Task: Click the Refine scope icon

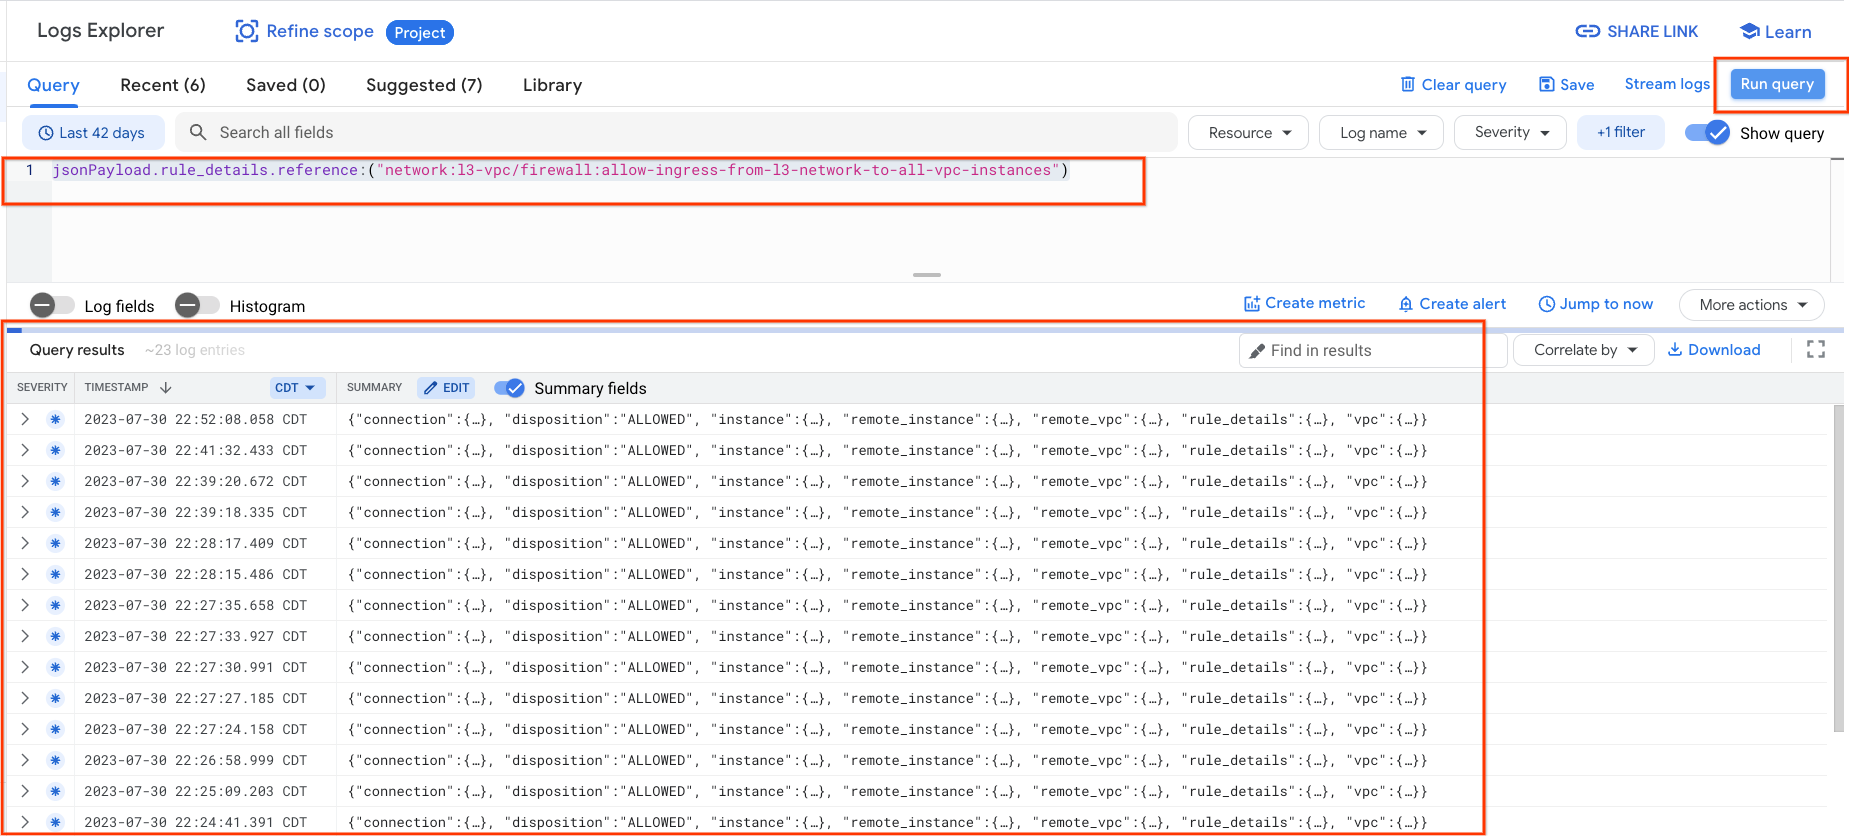Action: pyautogui.click(x=246, y=32)
